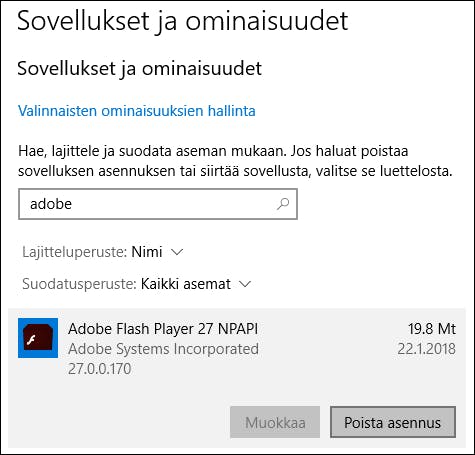Open the Lajitteluperuste Nimi sort dropdown

[103, 252]
